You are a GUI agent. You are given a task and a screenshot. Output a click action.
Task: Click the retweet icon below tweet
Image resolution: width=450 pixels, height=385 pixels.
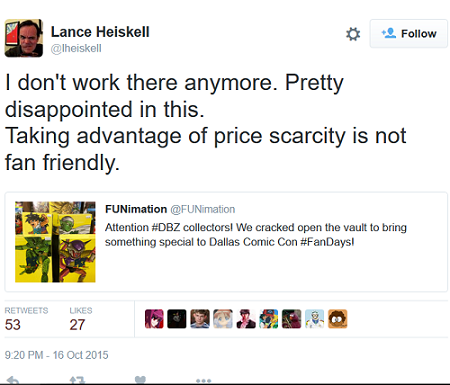(x=77, y=380)
